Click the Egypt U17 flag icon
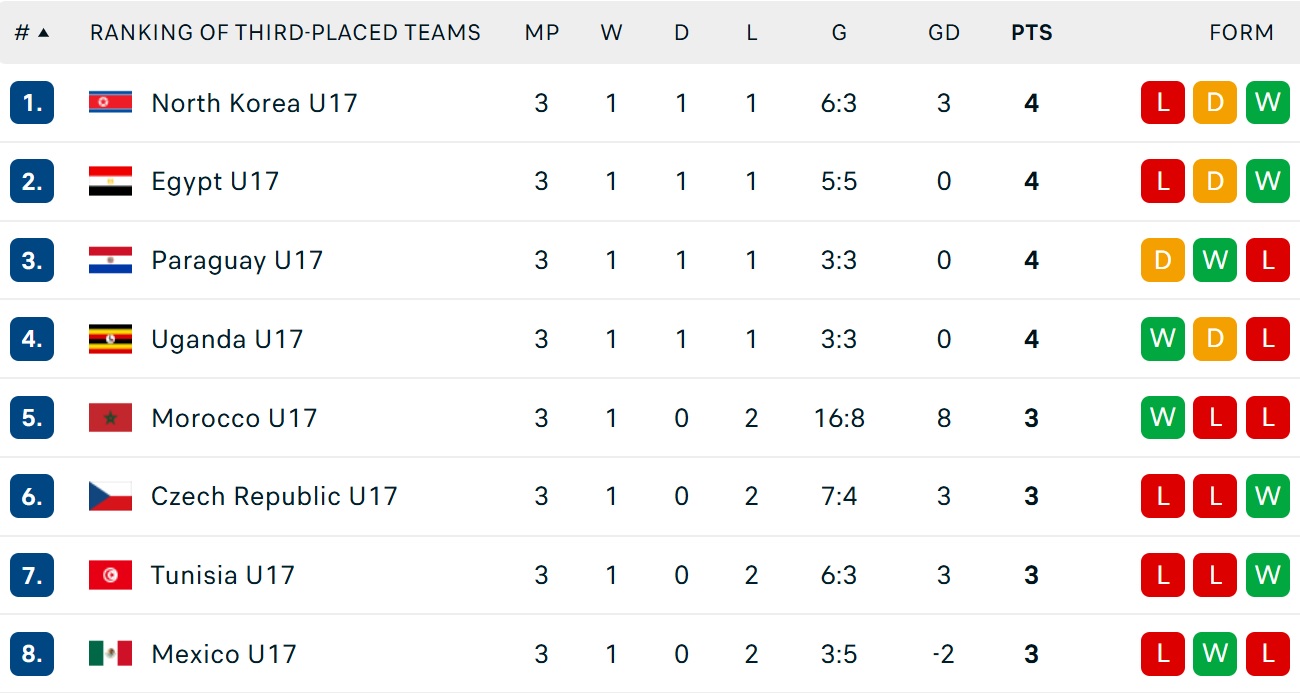Screen dimensions: 1300x693 coord(110,181)
